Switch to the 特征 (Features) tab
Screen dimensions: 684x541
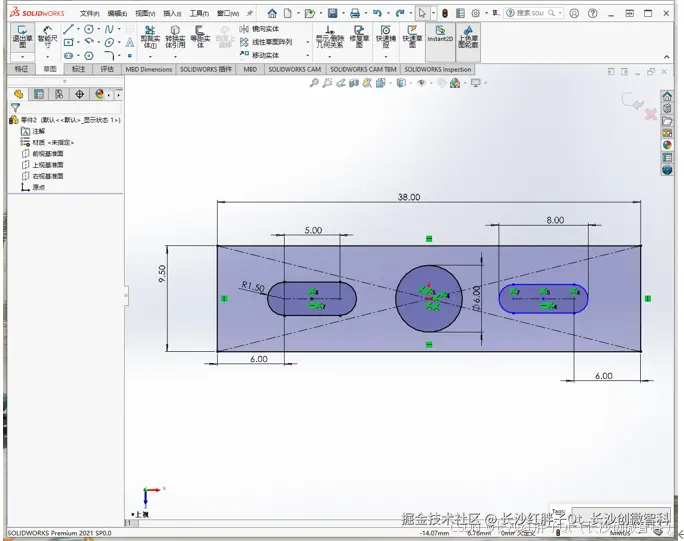click(21, 69)
